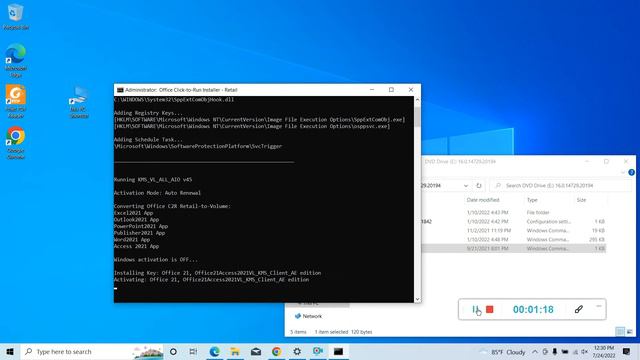
Task: Stop the screen recording with red square
Action: coord(490,309)
